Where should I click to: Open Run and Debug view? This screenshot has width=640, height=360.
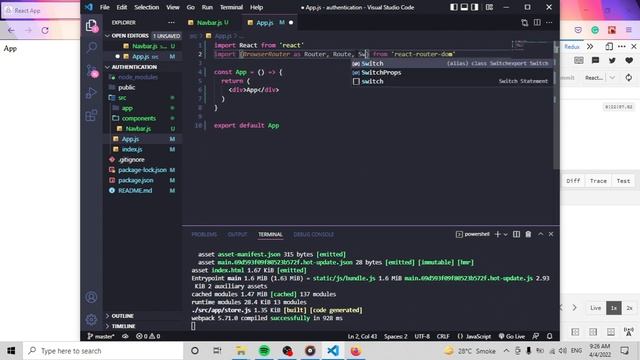[x=91, y=93]
